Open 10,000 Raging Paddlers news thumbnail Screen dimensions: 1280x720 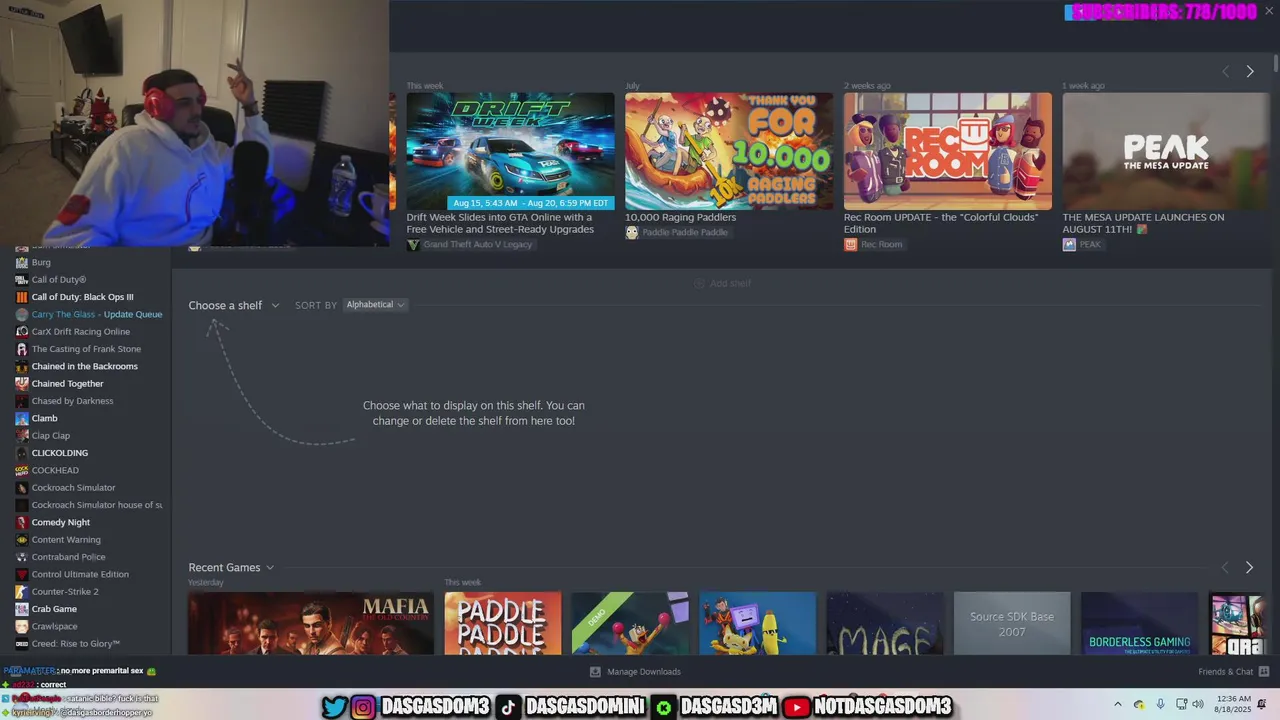(729, 151)
